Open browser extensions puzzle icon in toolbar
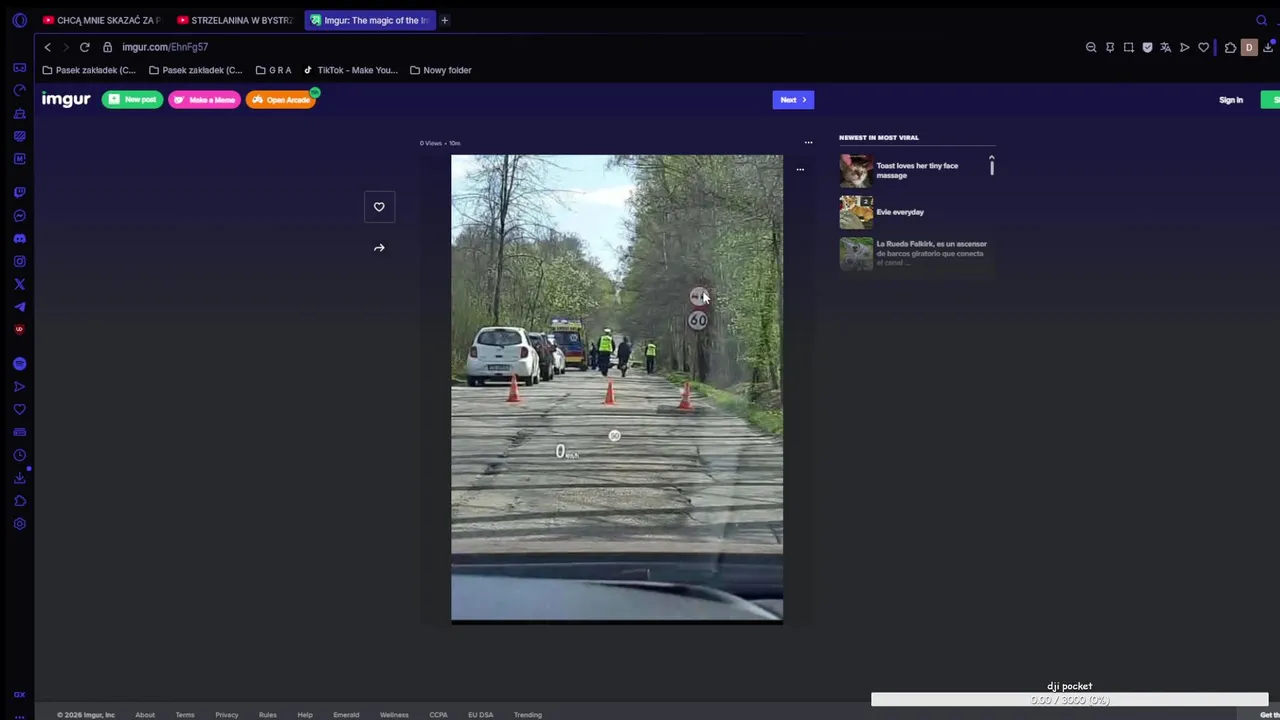The height and width of the screenshot is (720, 1280). click(1230, 47)
